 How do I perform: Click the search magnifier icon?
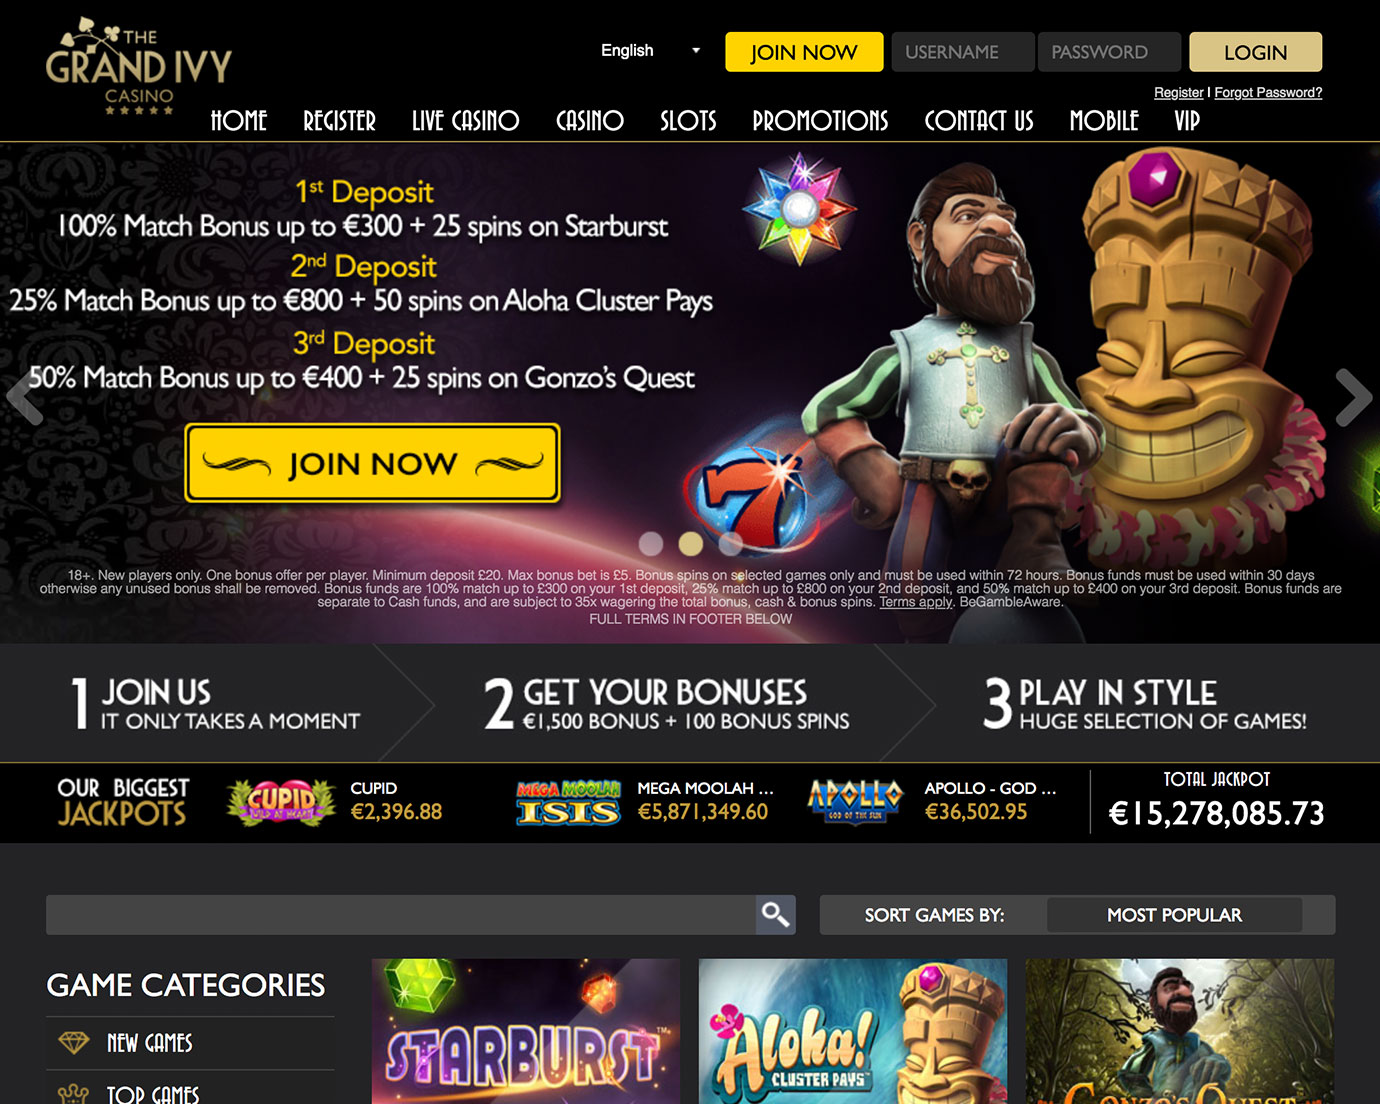click(775, 914)
